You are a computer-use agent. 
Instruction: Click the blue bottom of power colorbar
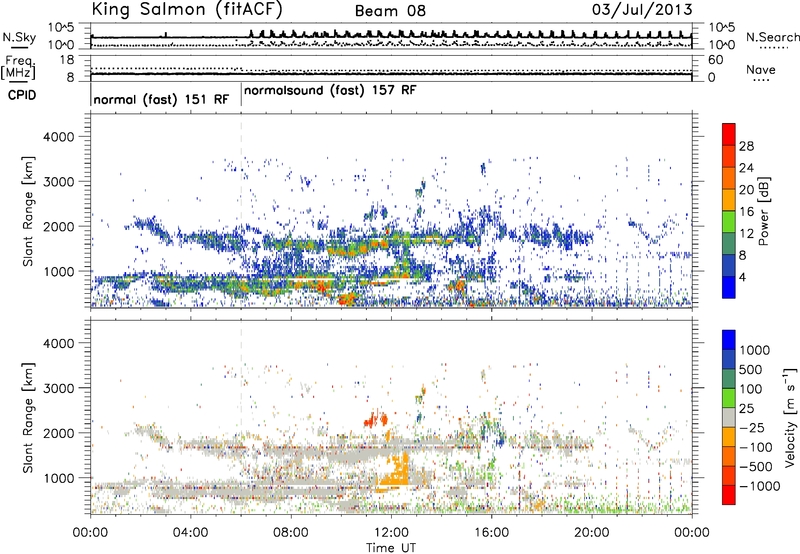729,287
